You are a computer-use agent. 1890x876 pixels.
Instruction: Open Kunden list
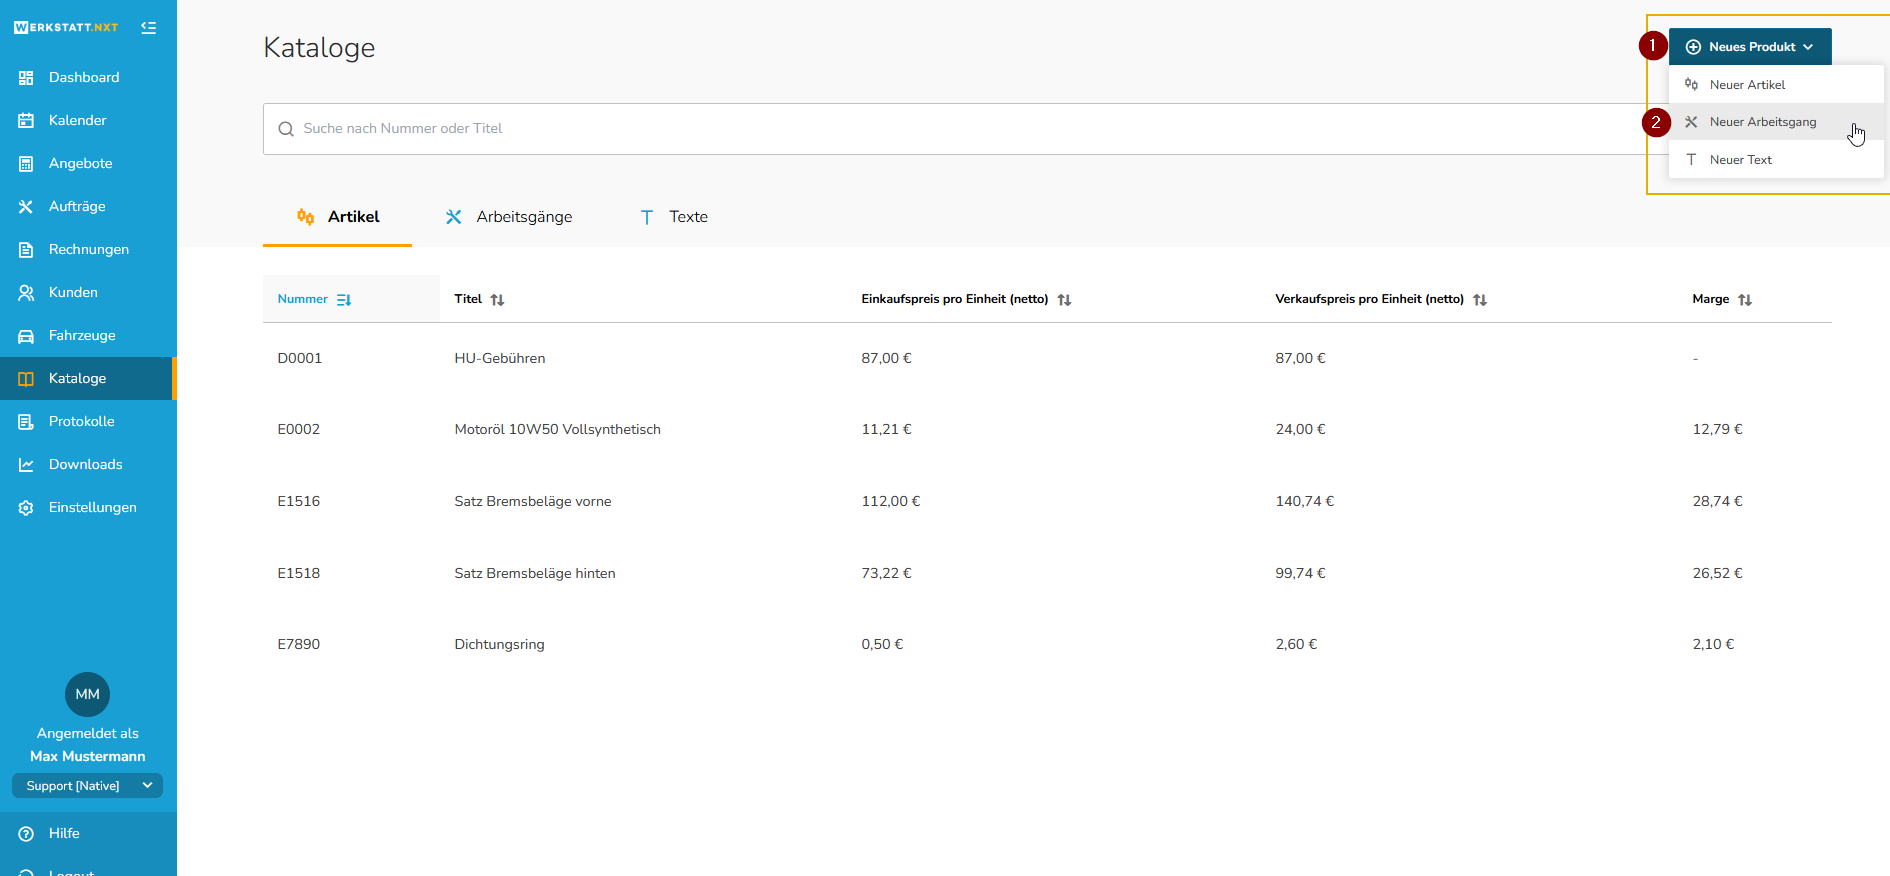(88, 293)
